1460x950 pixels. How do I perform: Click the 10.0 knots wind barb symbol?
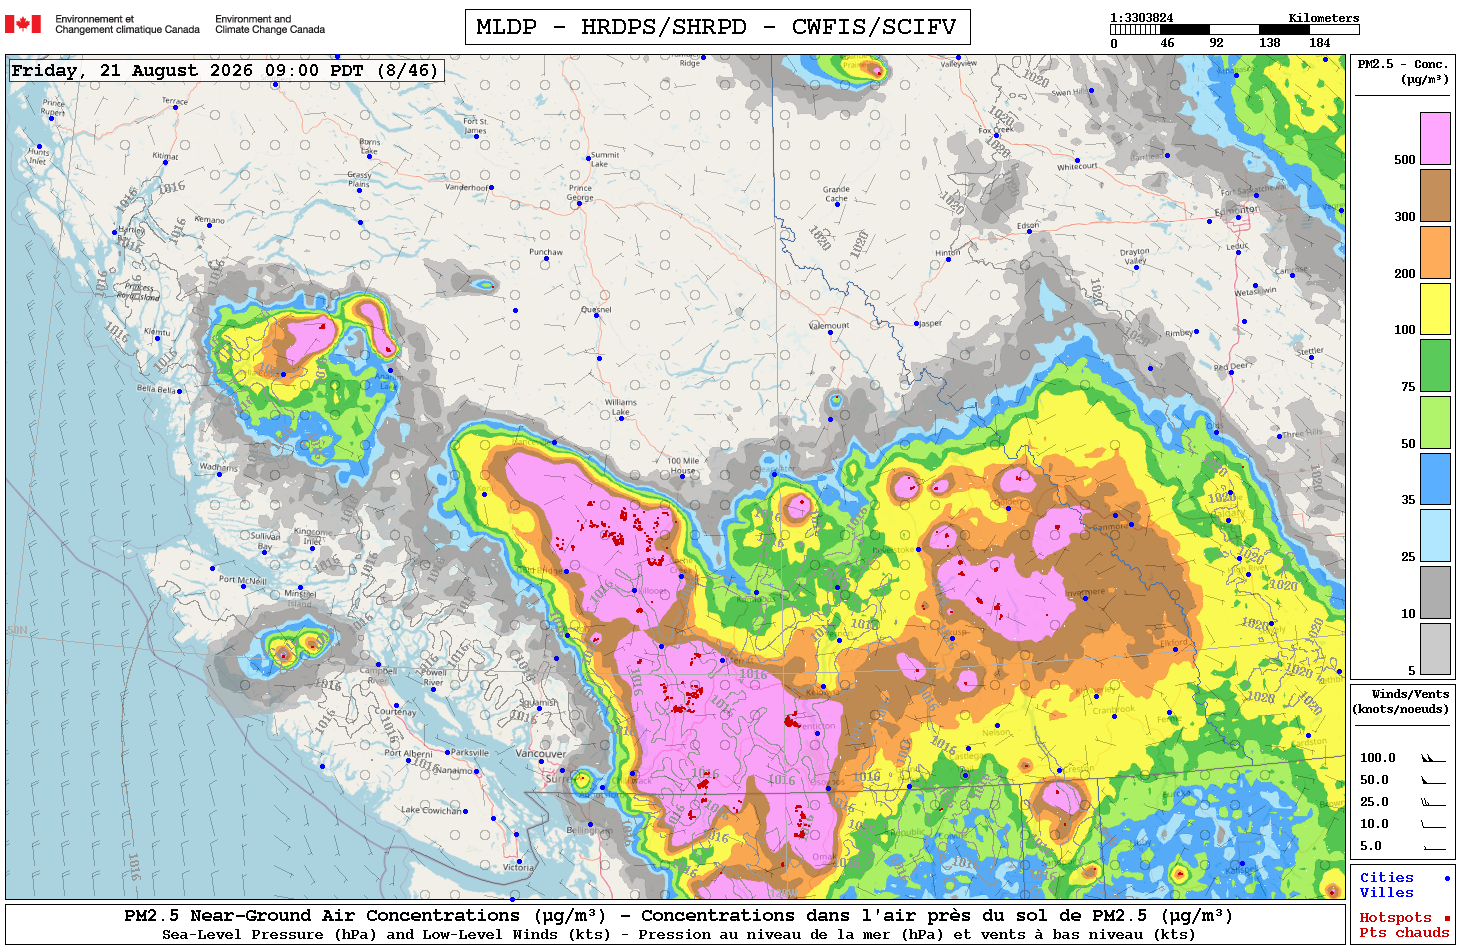point(1433,824)
